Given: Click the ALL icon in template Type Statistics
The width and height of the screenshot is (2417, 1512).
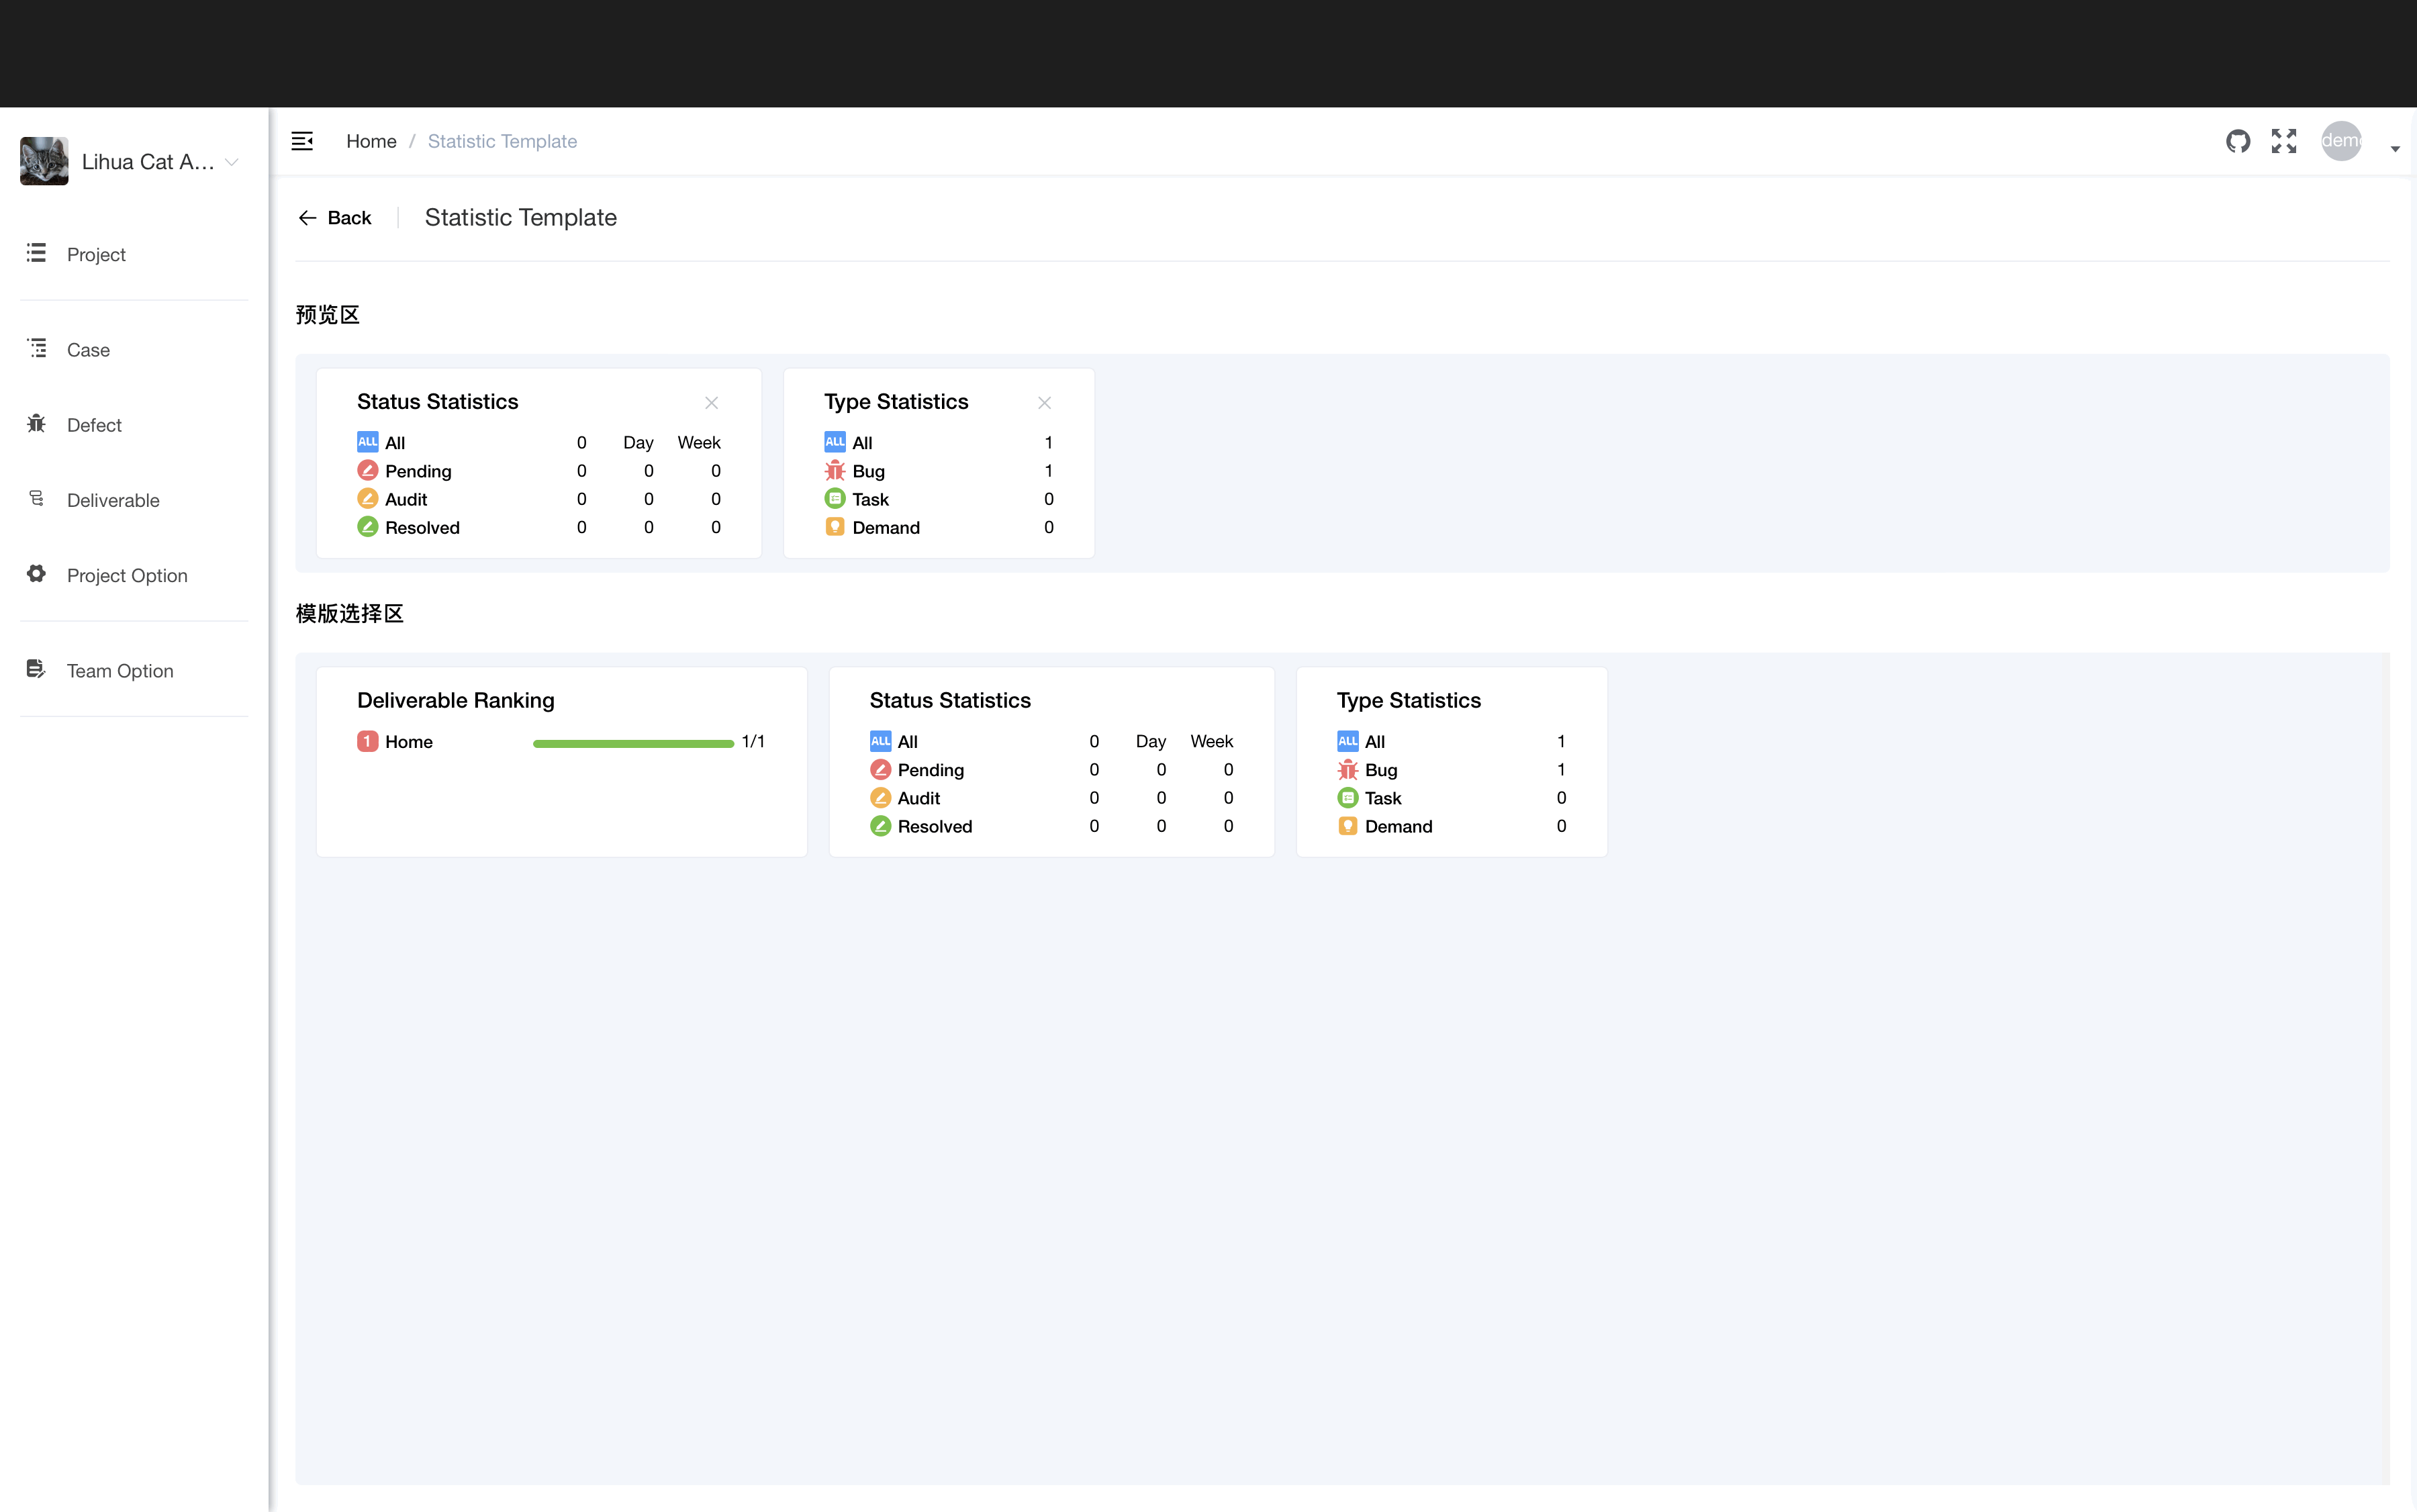Looking at the screenshot, I should (1348, 741).
